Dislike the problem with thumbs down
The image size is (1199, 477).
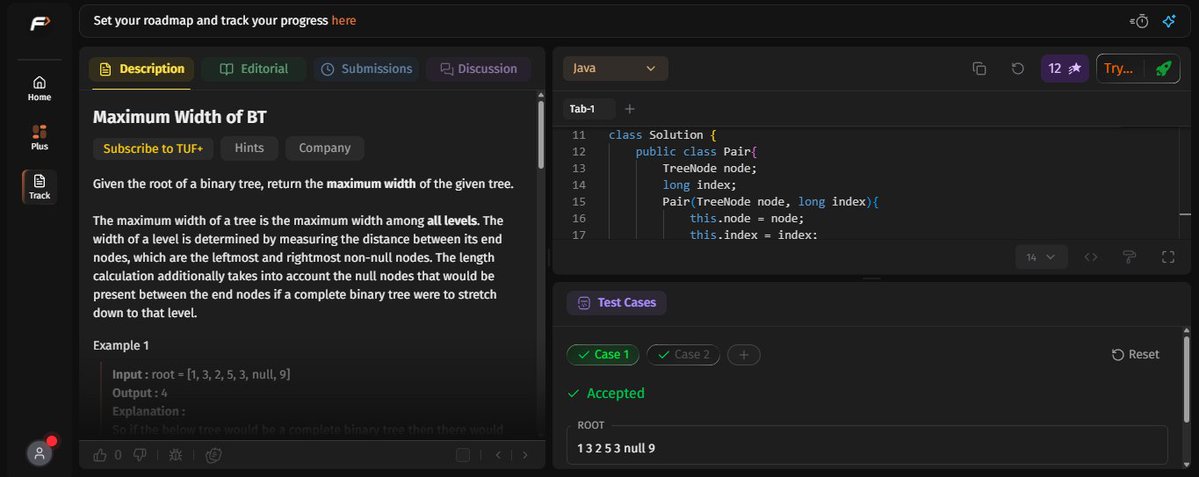140,455
